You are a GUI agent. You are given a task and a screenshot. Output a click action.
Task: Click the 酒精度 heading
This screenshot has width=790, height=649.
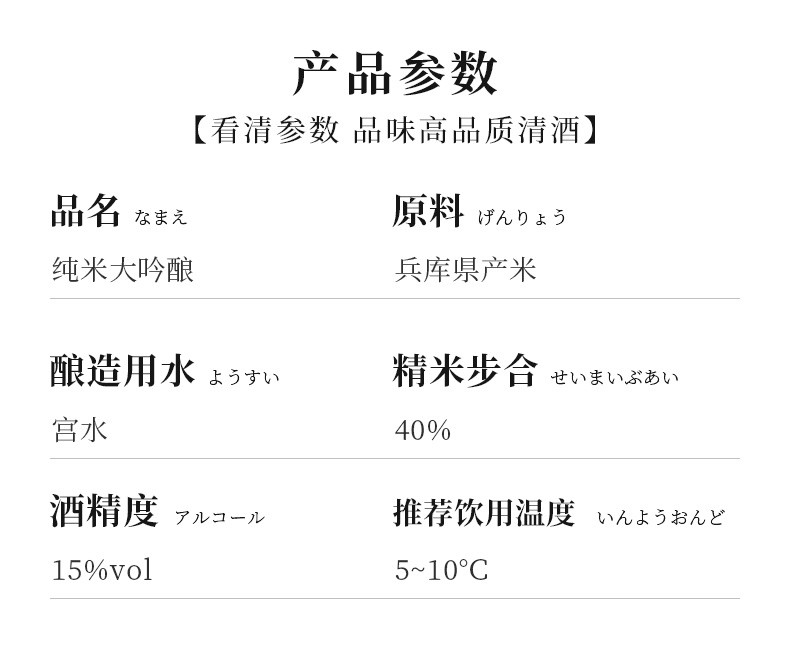pyautogui.click(x=104, y=511)
